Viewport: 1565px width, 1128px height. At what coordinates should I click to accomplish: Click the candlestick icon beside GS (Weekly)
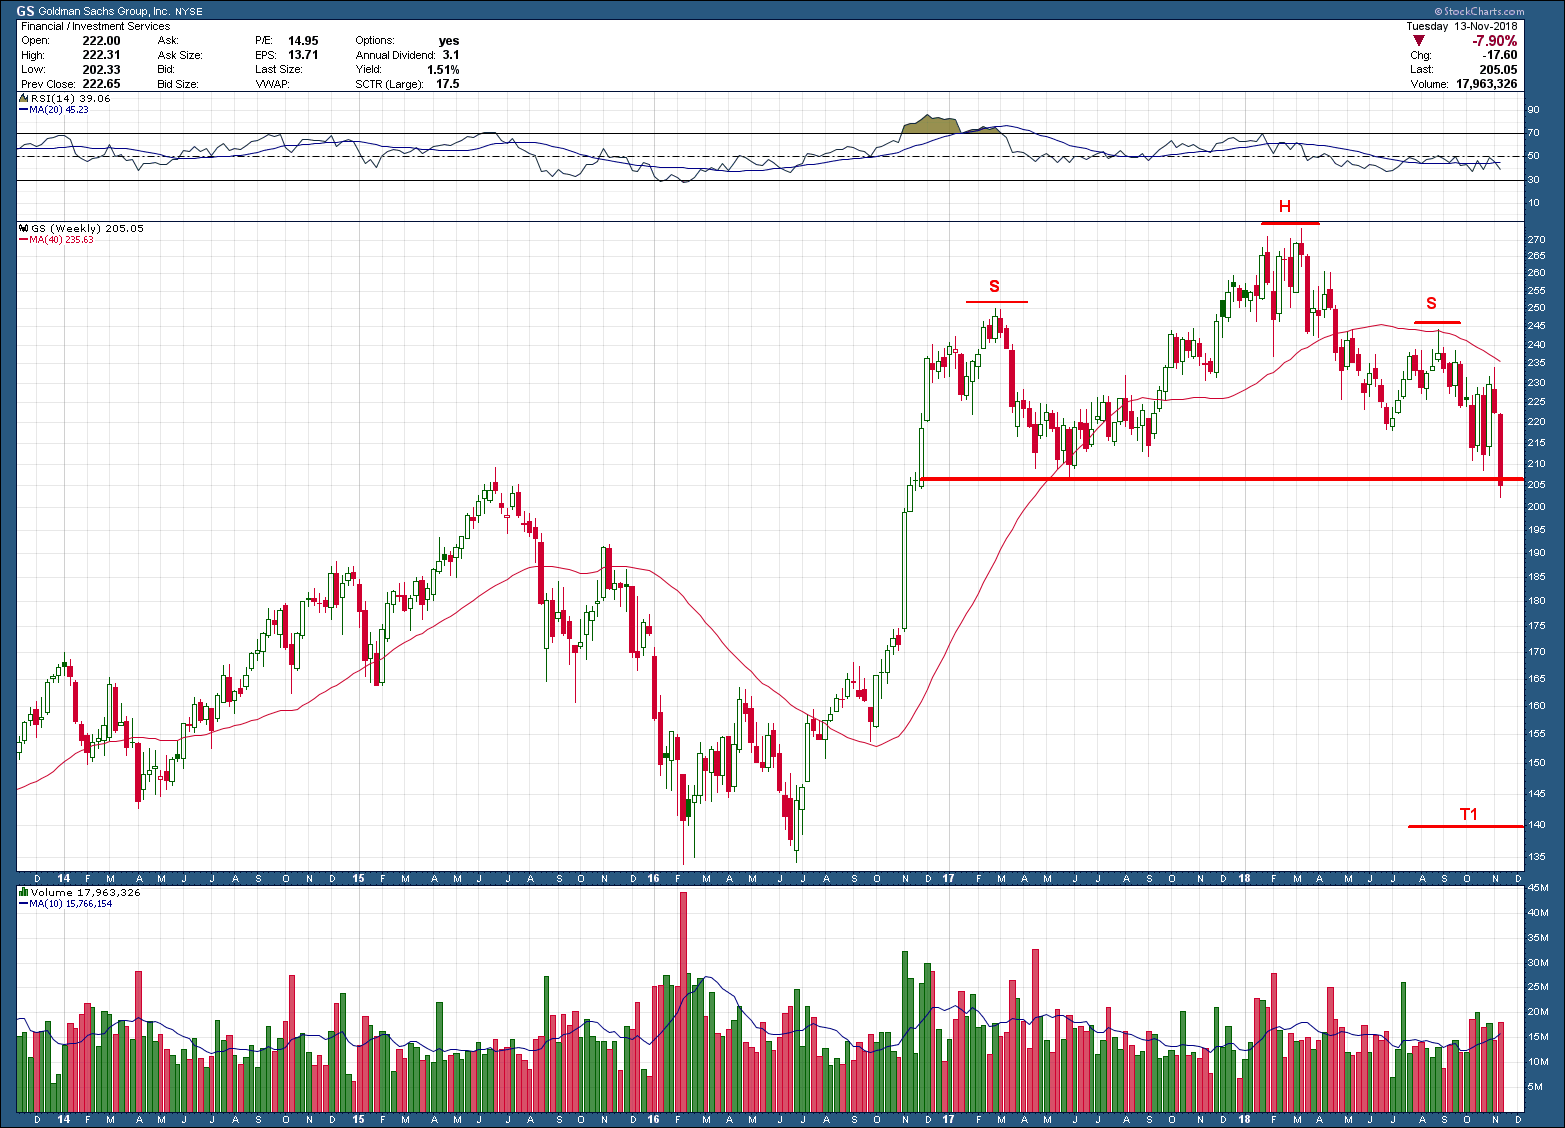(24, 228)
